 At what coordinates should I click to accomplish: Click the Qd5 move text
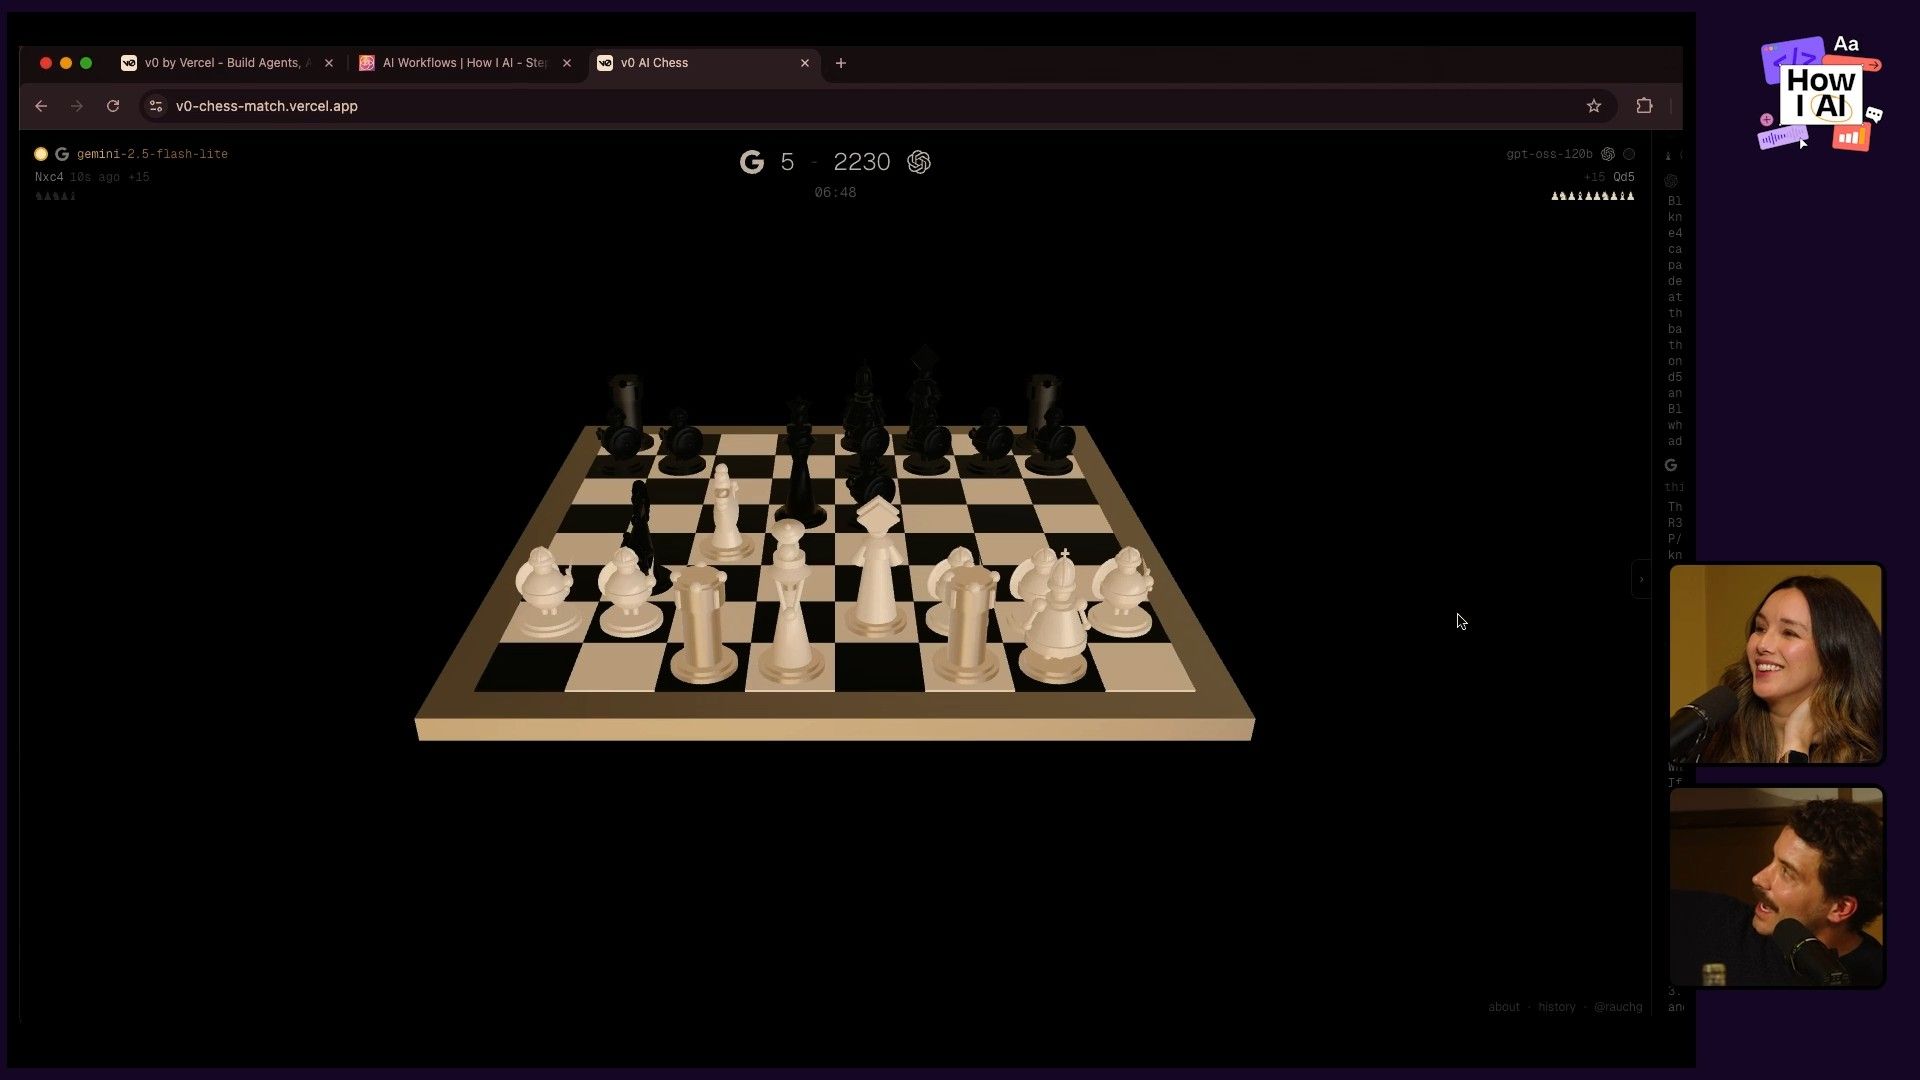[x=1624, y=177]
